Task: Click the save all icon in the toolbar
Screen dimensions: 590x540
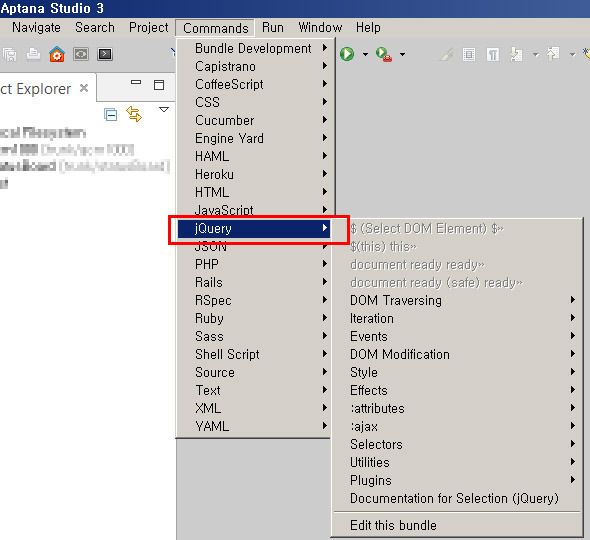Action: [9, 55]
